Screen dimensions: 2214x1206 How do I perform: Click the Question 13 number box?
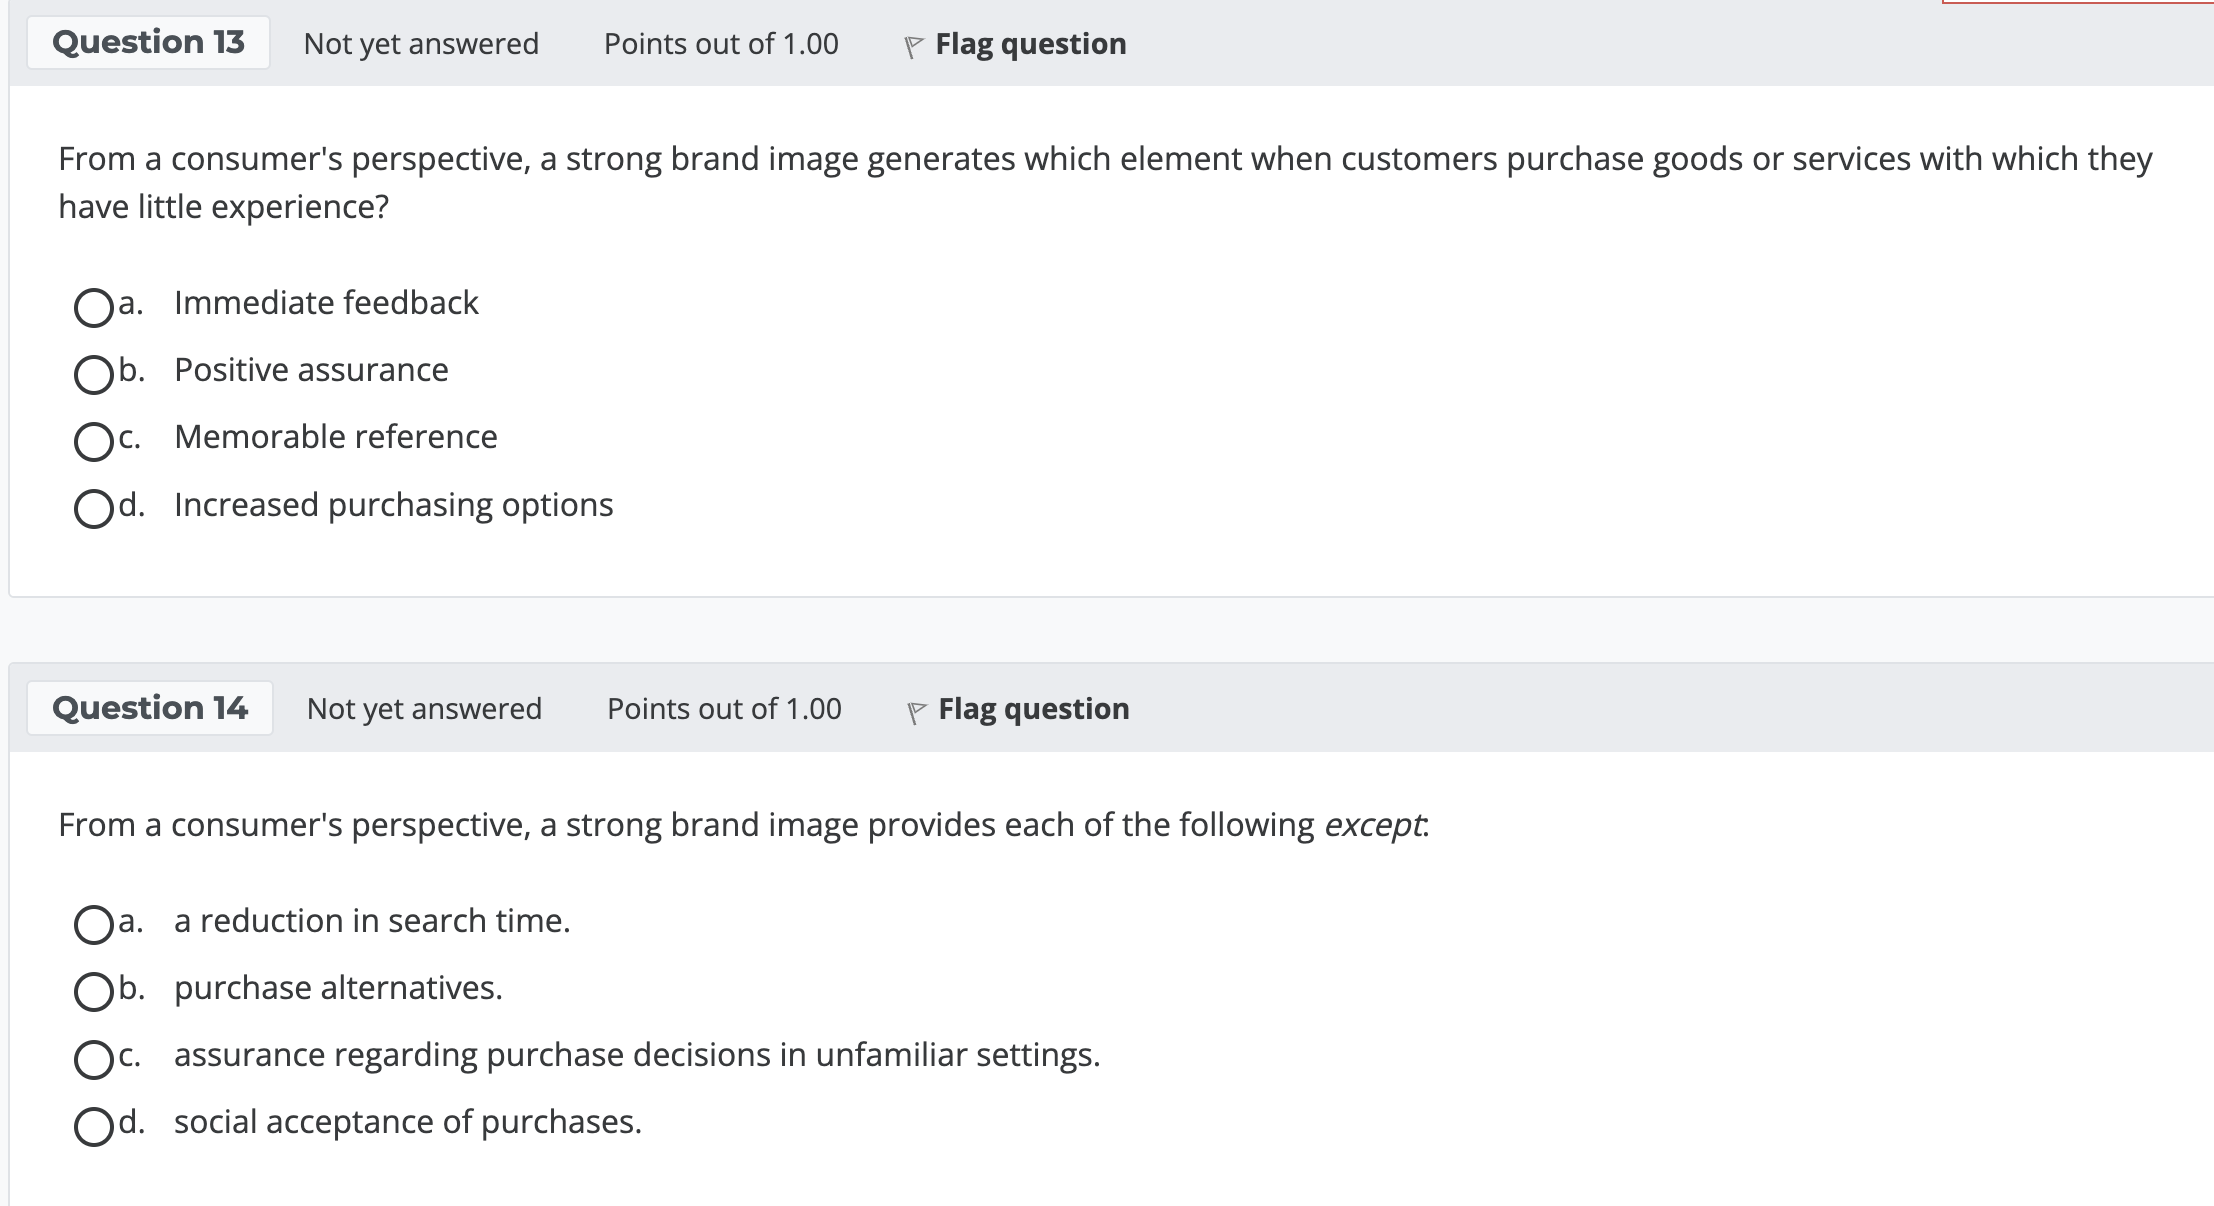point(148,42)
